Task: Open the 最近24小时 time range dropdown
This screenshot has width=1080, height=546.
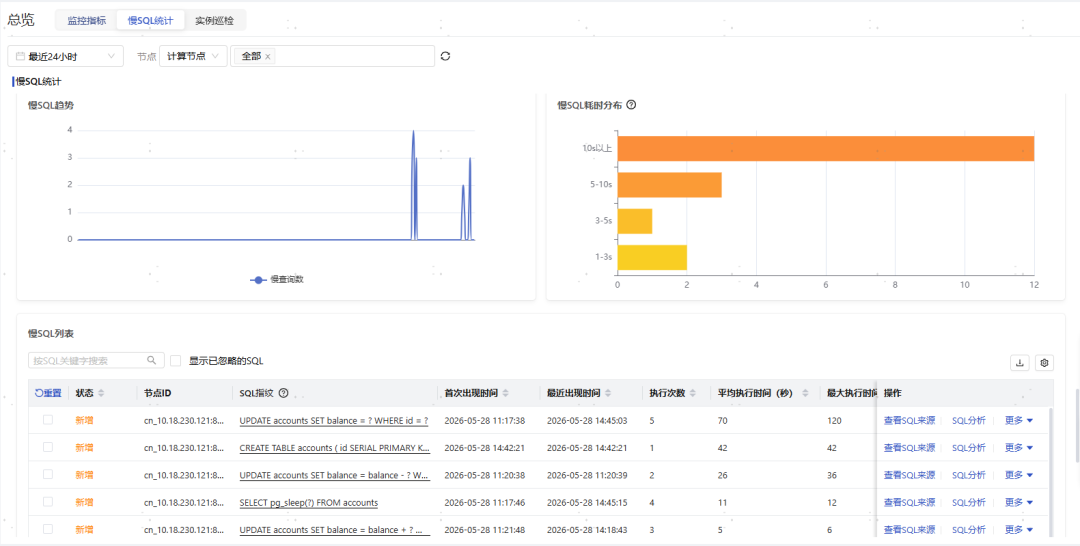Action: pos(65,56)
